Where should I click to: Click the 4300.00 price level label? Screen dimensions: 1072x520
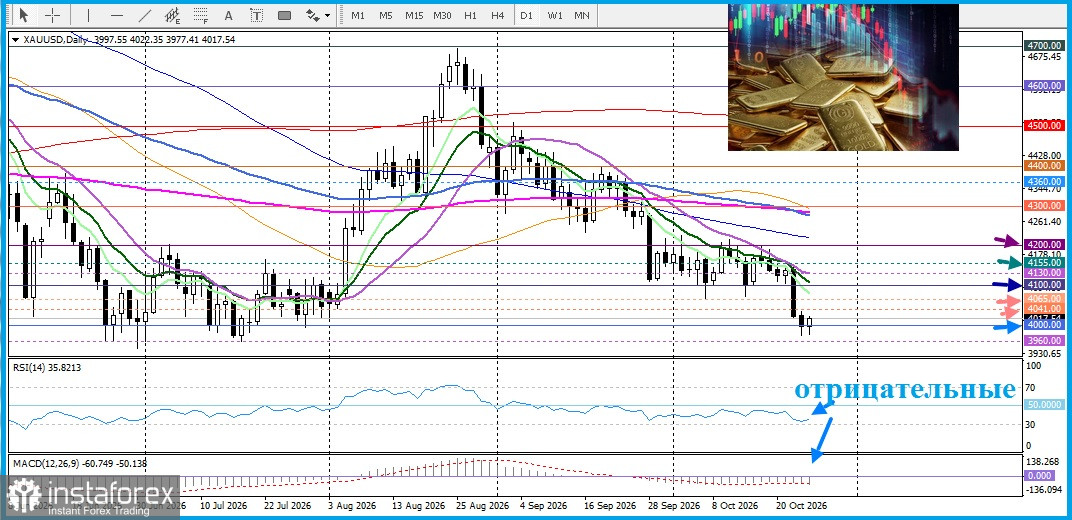1044,206
